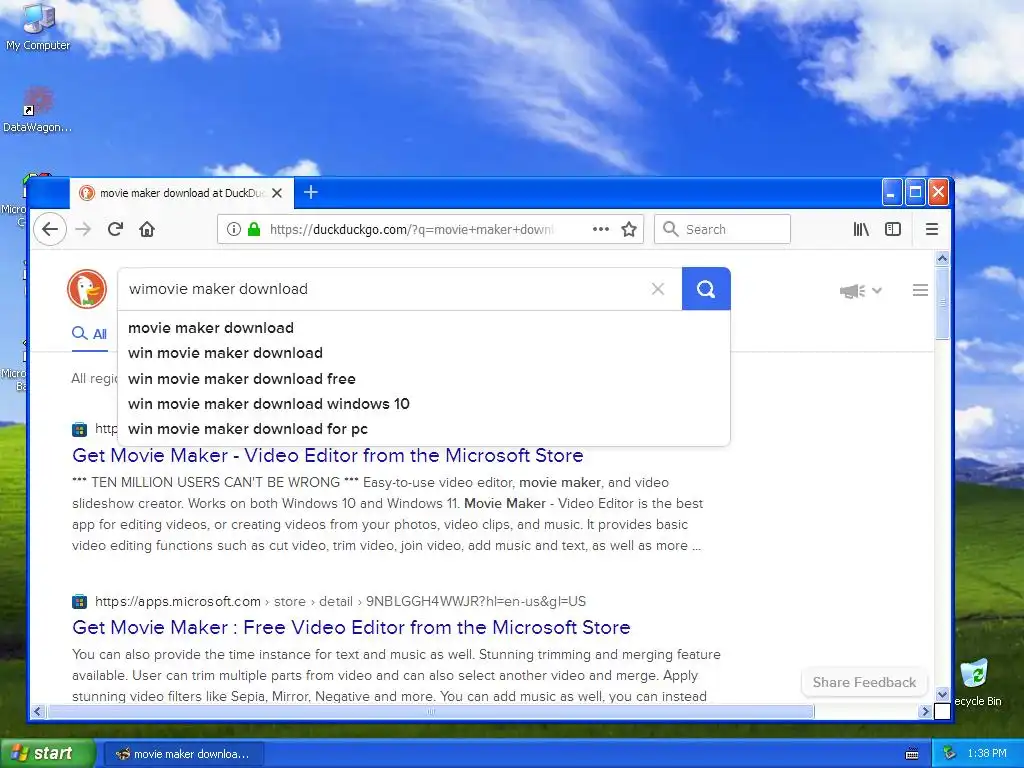Image resolution: width=1024 pixels, height=768 pixels.
Task: Open the Firefox hamburger menu
Action: [932, 229]
